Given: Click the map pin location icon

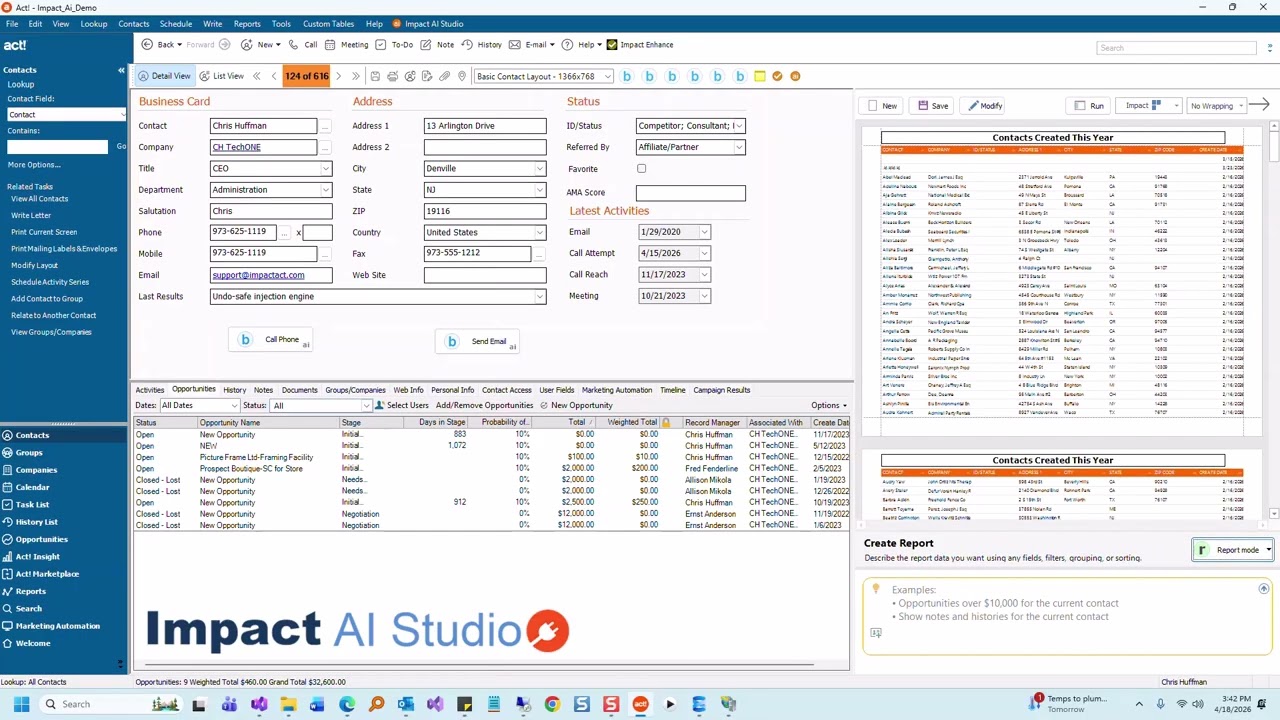Looking at the screenshot, I should [x=462, y=76].
